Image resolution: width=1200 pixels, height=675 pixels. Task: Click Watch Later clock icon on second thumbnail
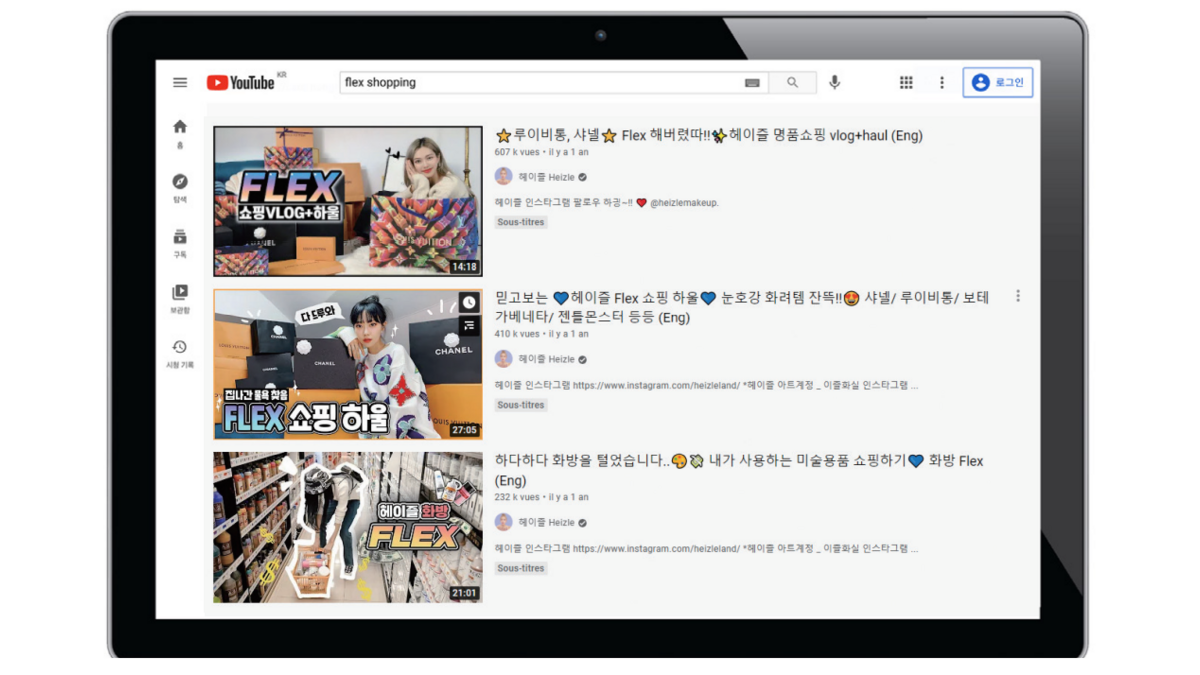click(469, 303)
